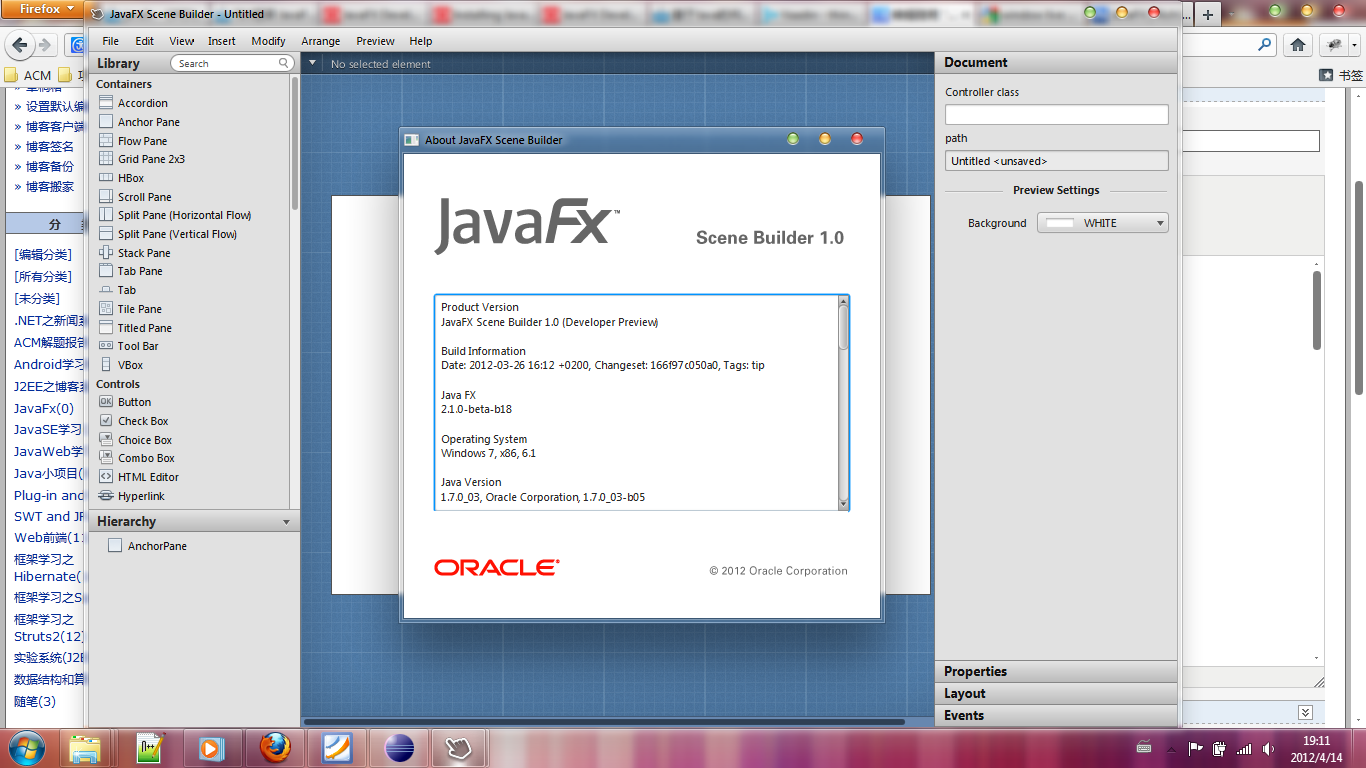Close the About JavaFX Scene Builder dialog
The width and height of the screenshot is (1366, 768).
[857, 139]
